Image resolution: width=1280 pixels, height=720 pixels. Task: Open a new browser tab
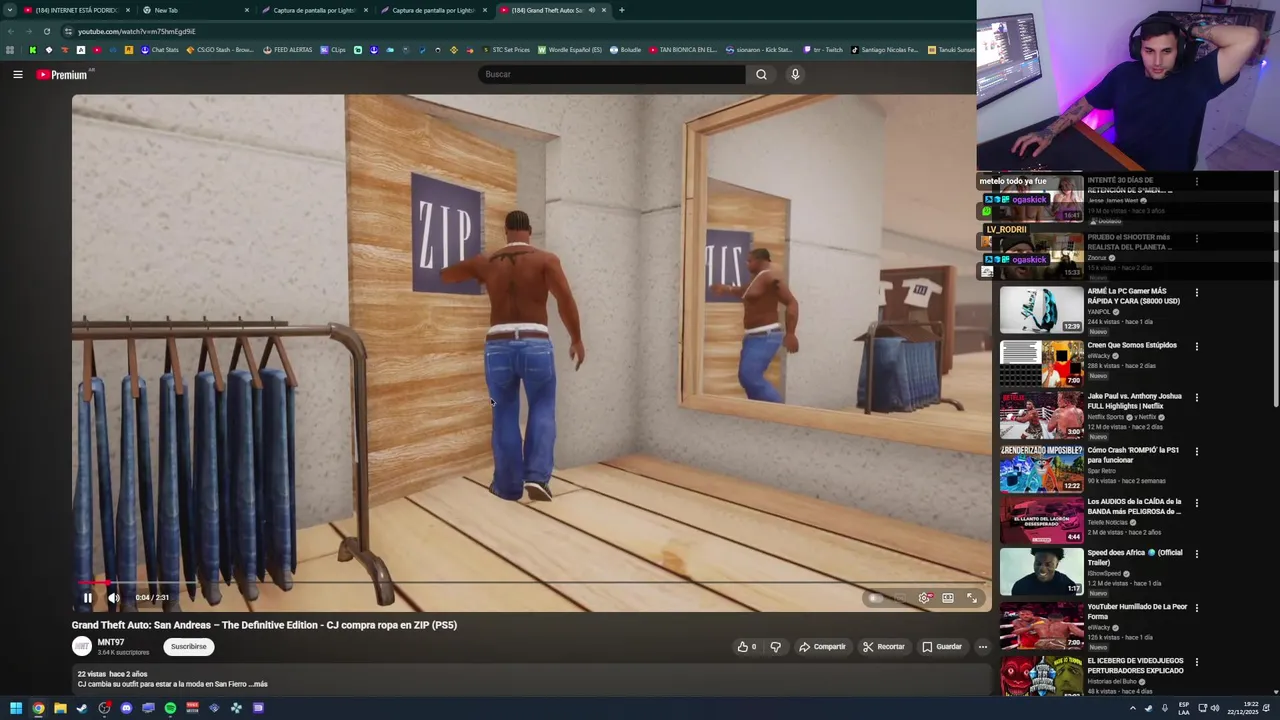click(x=622, y=10)
